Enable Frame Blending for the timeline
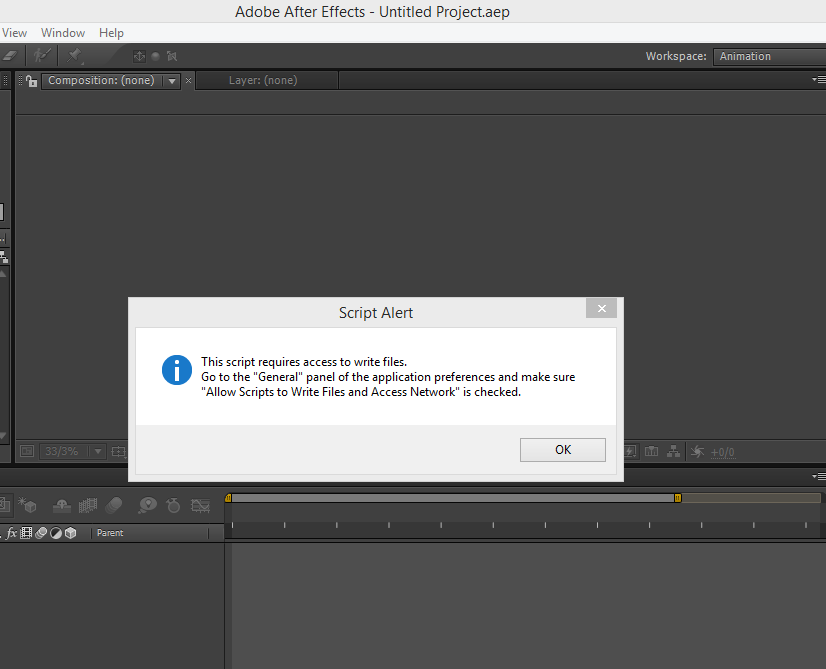The height and width of the screenshot is (669, 826). [88, 506]
